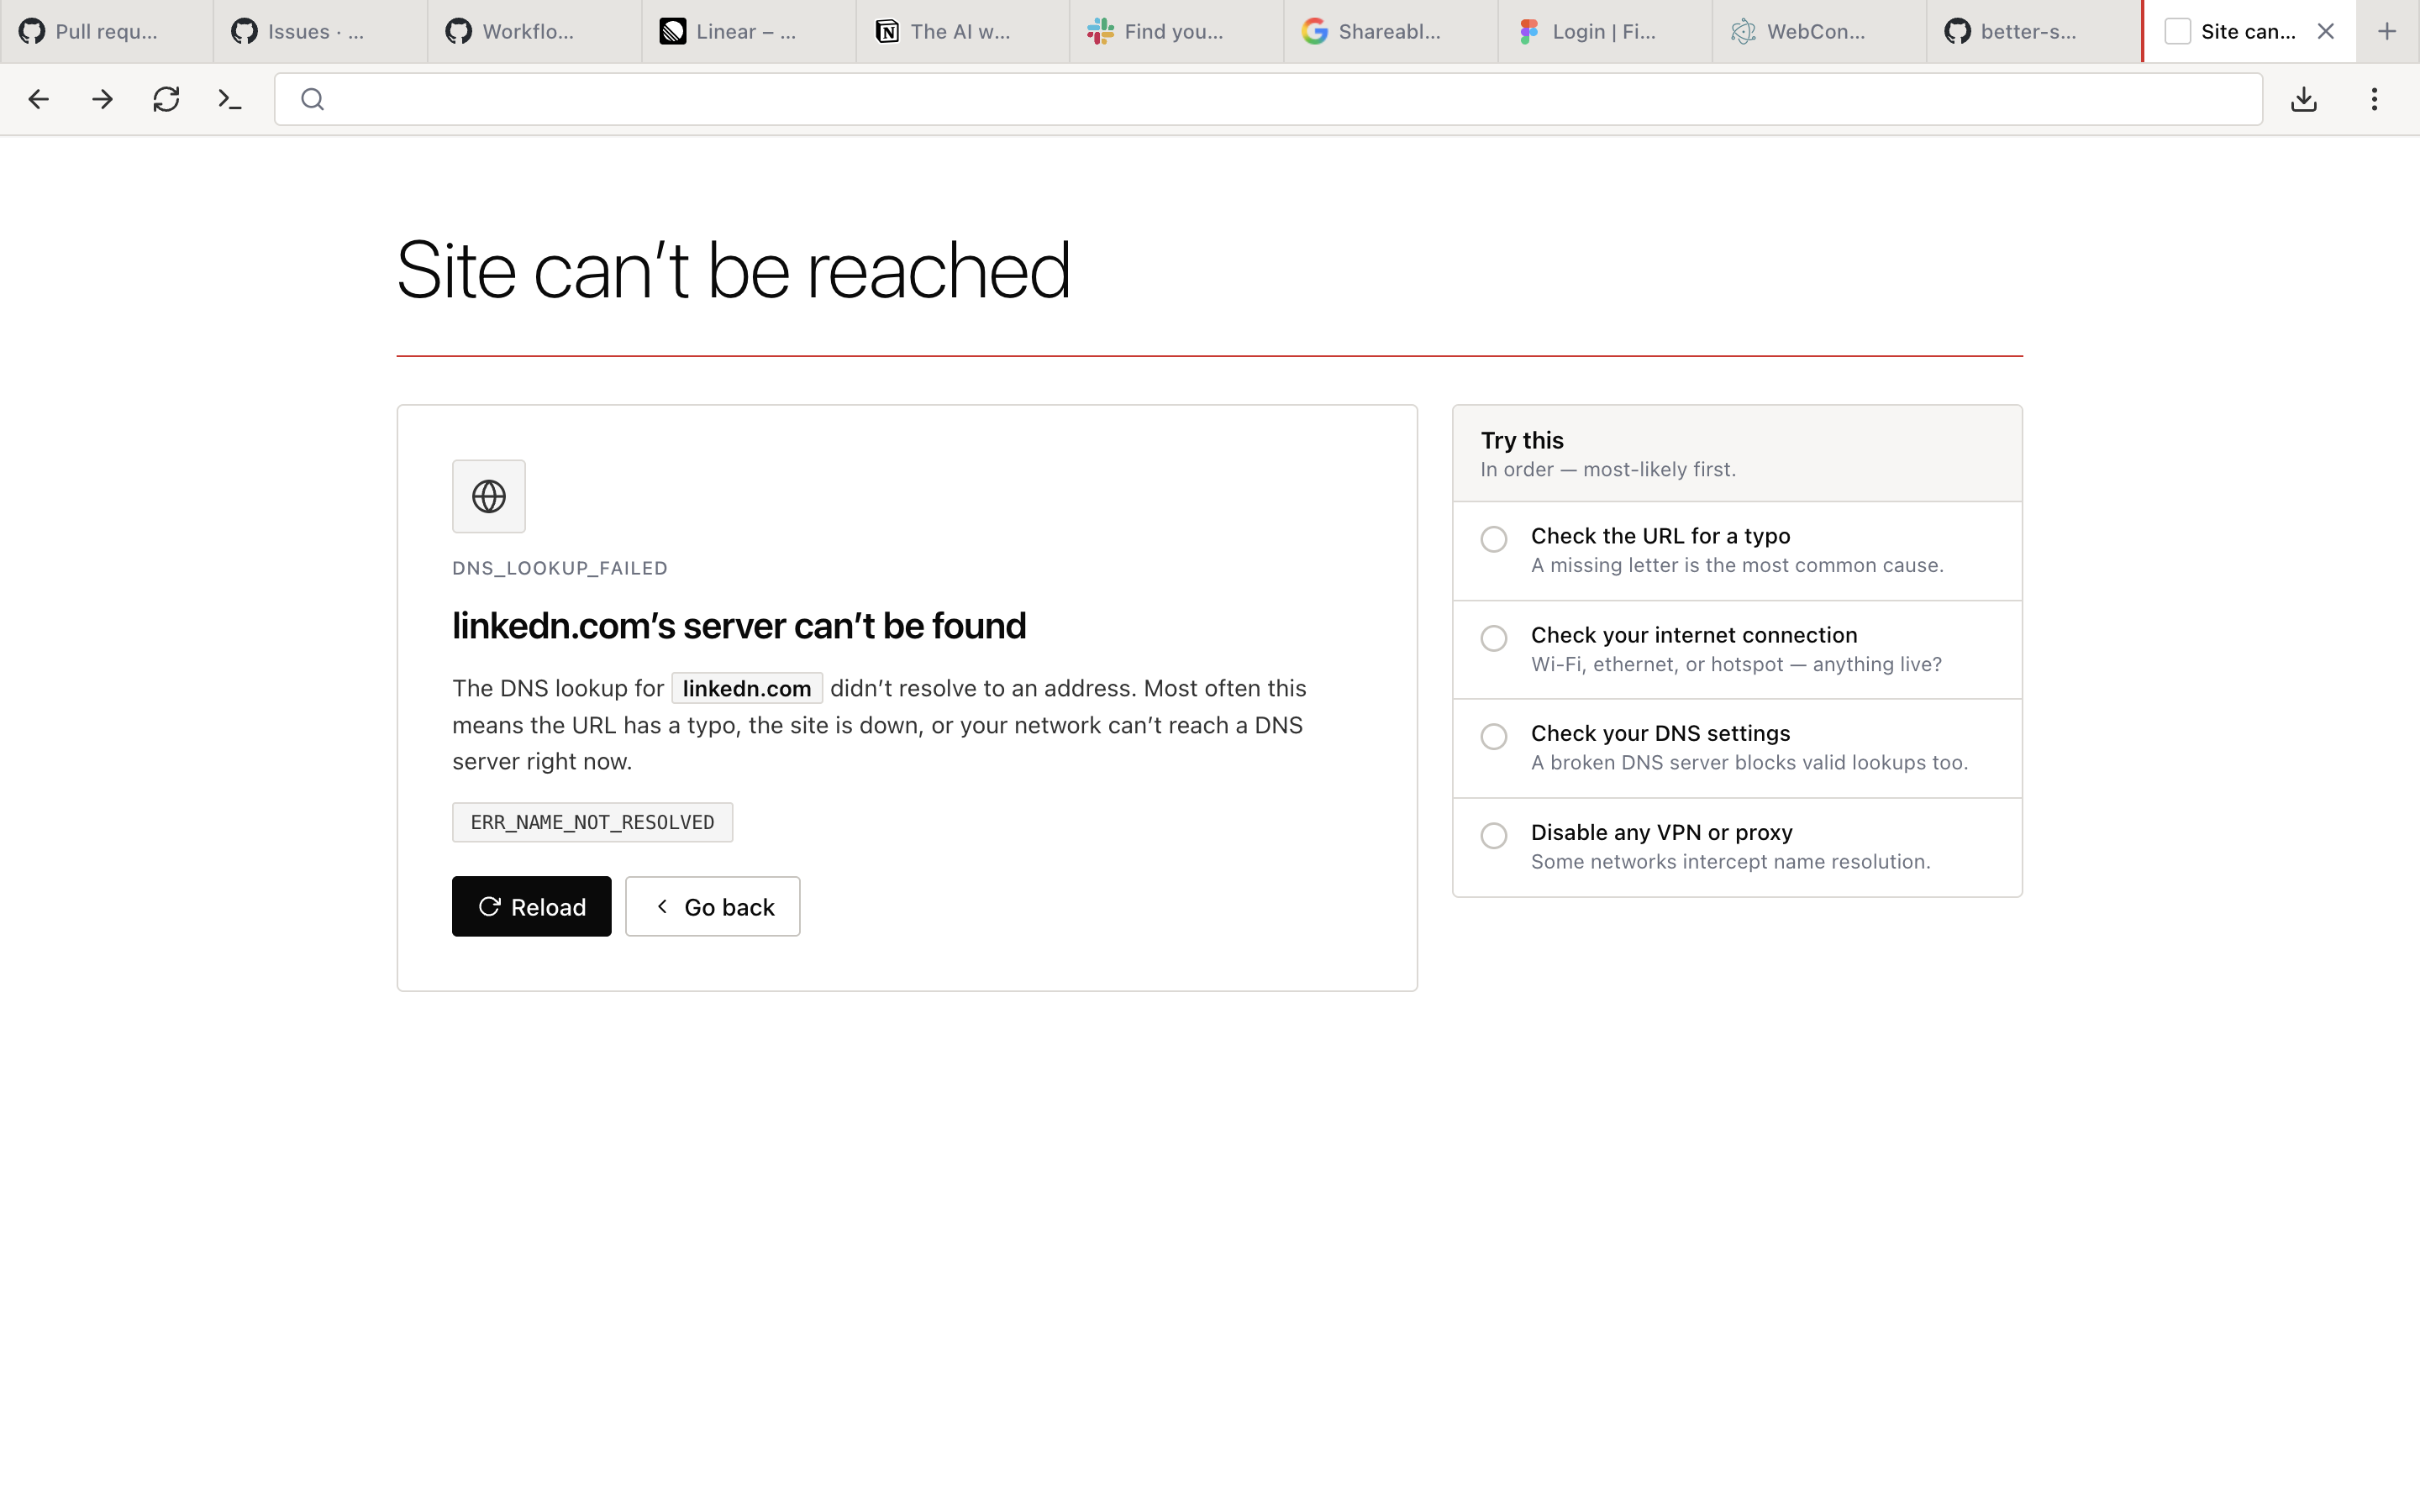The width and height of the screenshot is (2420, 1512).
Task: Open downloads via the download tray icon
Action: [x=2304, y=99]
